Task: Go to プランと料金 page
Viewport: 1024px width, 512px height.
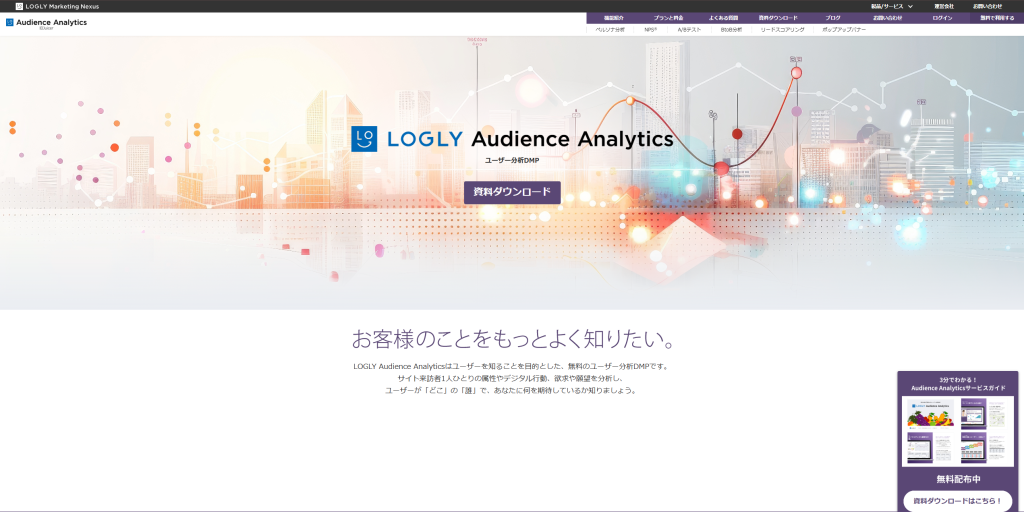Action: [668, 18]
